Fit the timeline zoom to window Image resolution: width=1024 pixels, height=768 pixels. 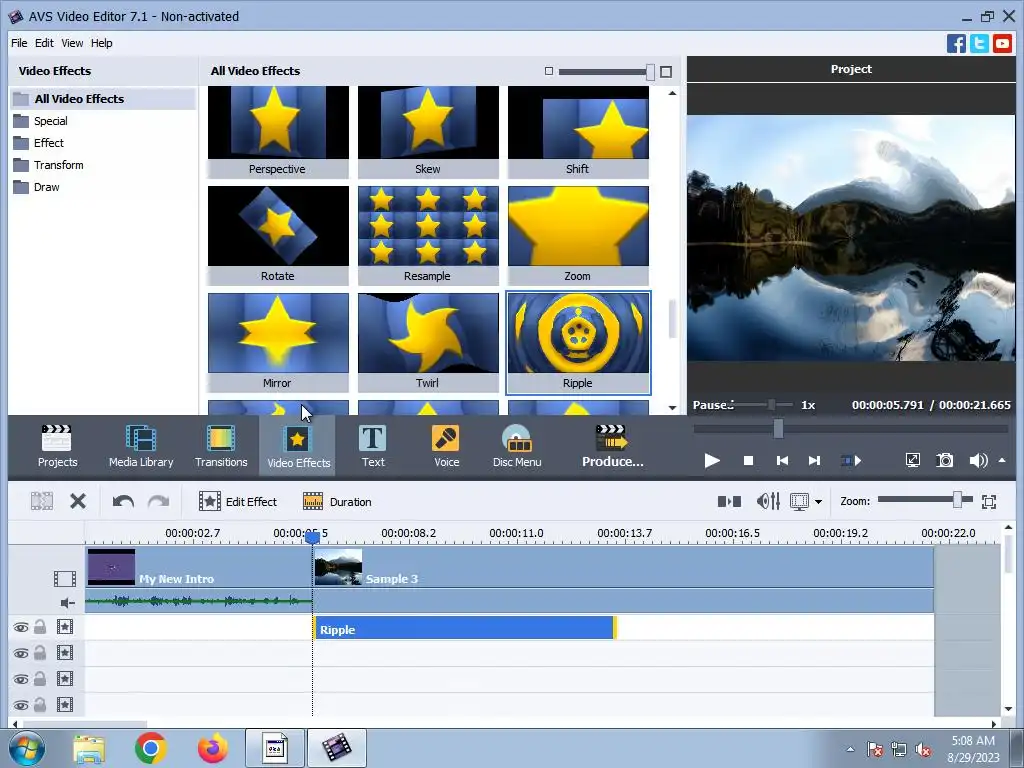[x=989, y=502]
